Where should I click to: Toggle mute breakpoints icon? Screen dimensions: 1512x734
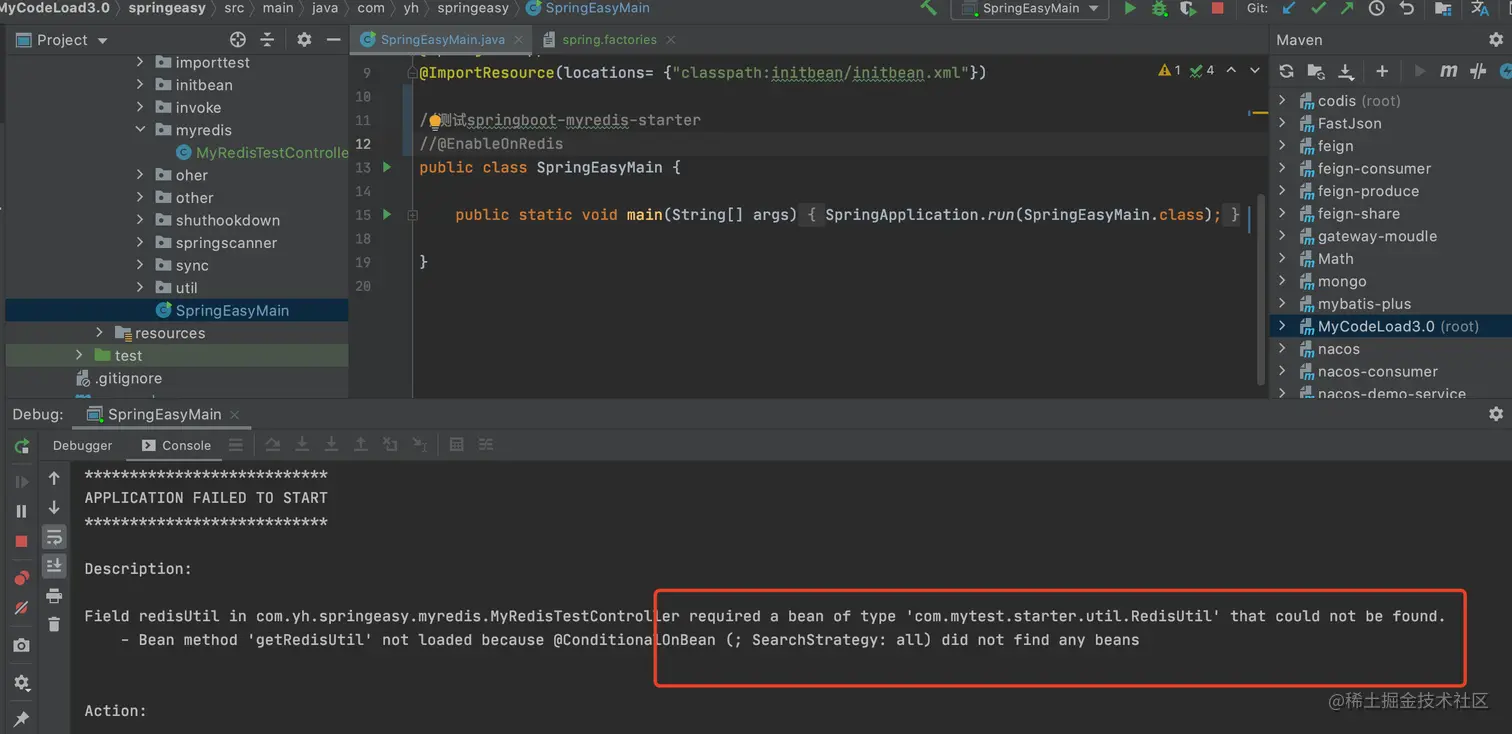(21, 608)
